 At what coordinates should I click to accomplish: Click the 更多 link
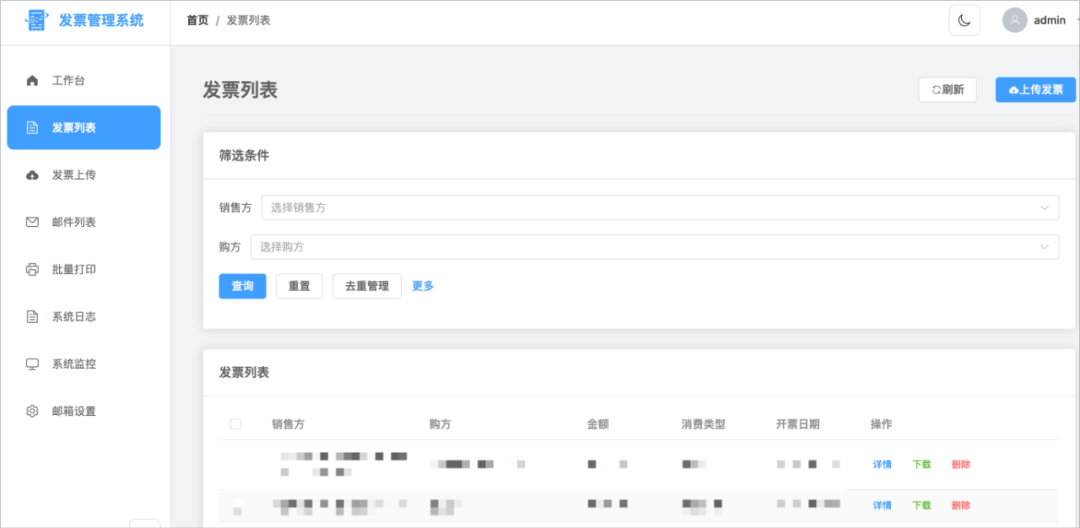pyautogui.click(x=423, y=286)
